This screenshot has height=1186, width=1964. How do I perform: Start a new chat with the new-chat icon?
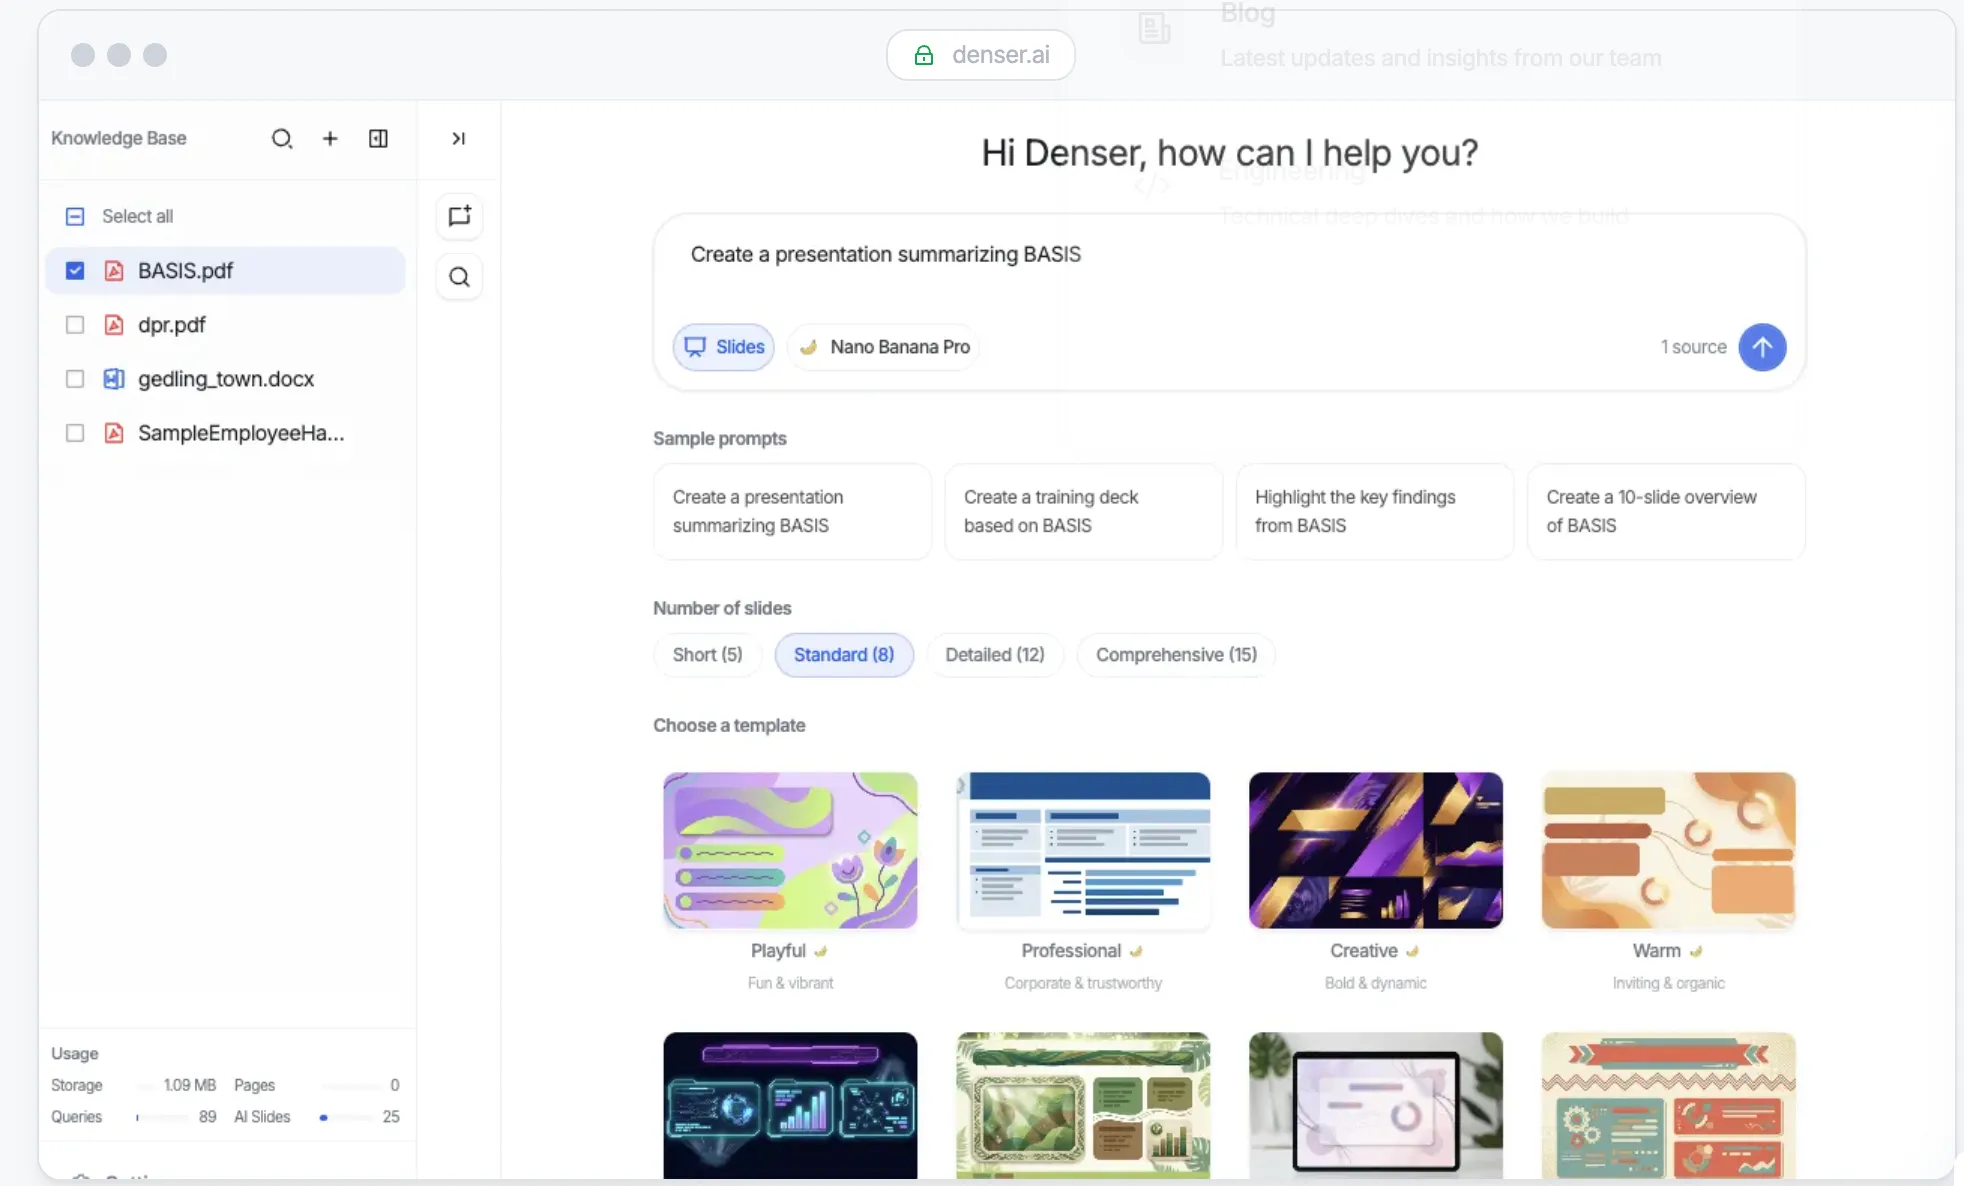click(x=459, y=216)
